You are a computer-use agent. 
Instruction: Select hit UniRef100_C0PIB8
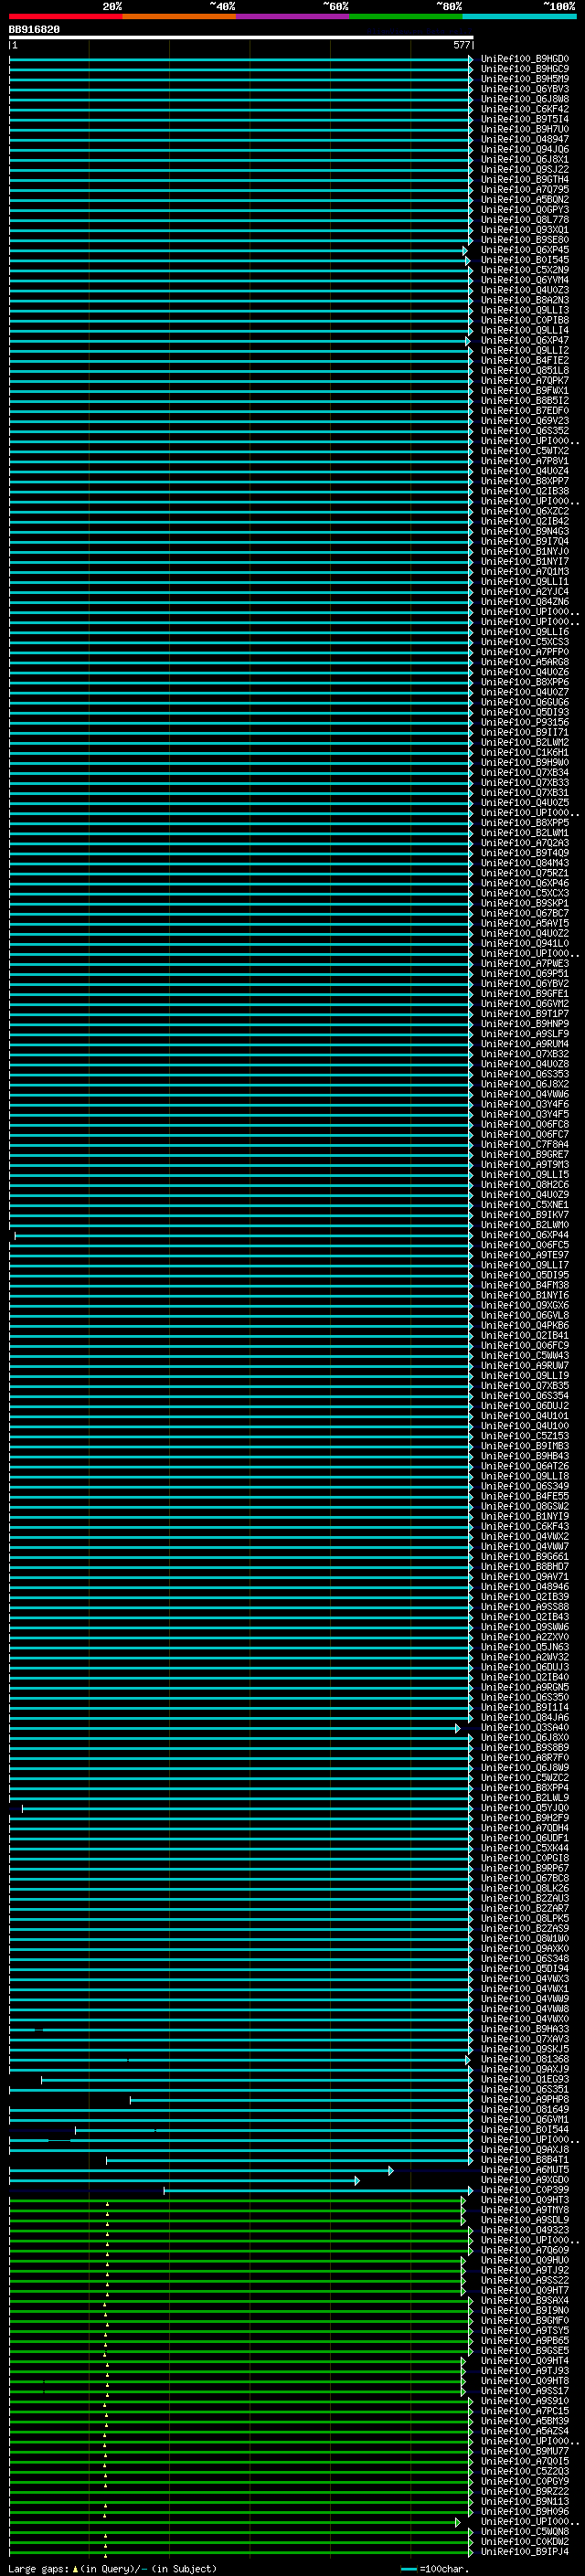(525, 320)
